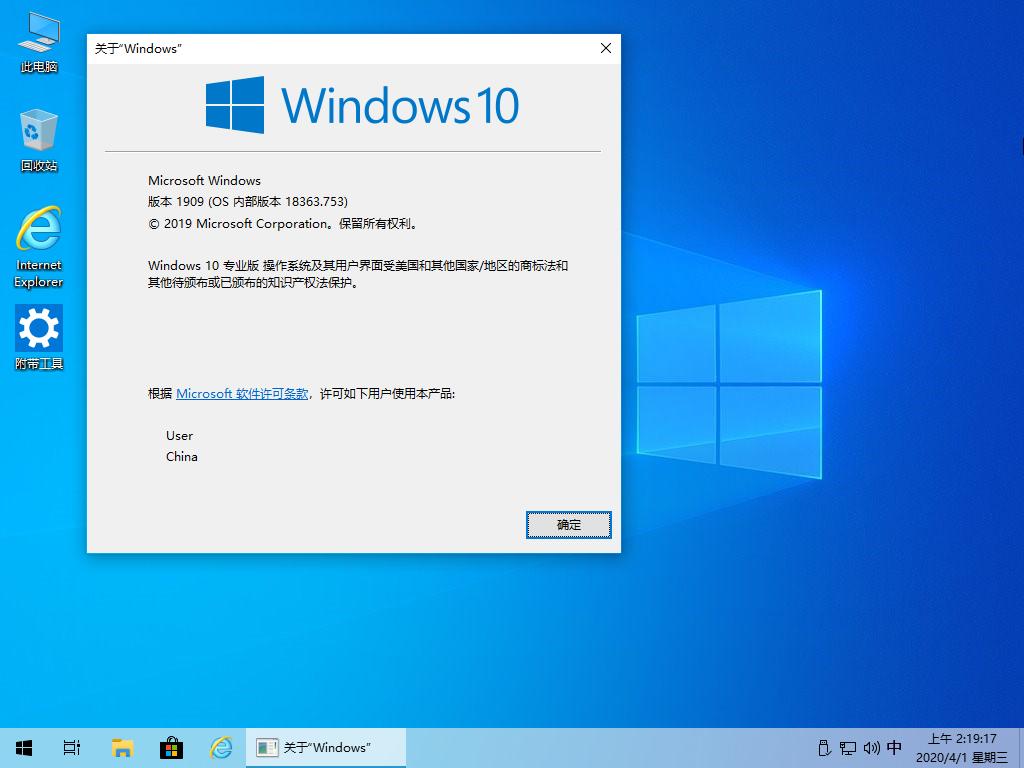Select the 附带工具 gear desktop icon
1024x768 pixels.
39,338
